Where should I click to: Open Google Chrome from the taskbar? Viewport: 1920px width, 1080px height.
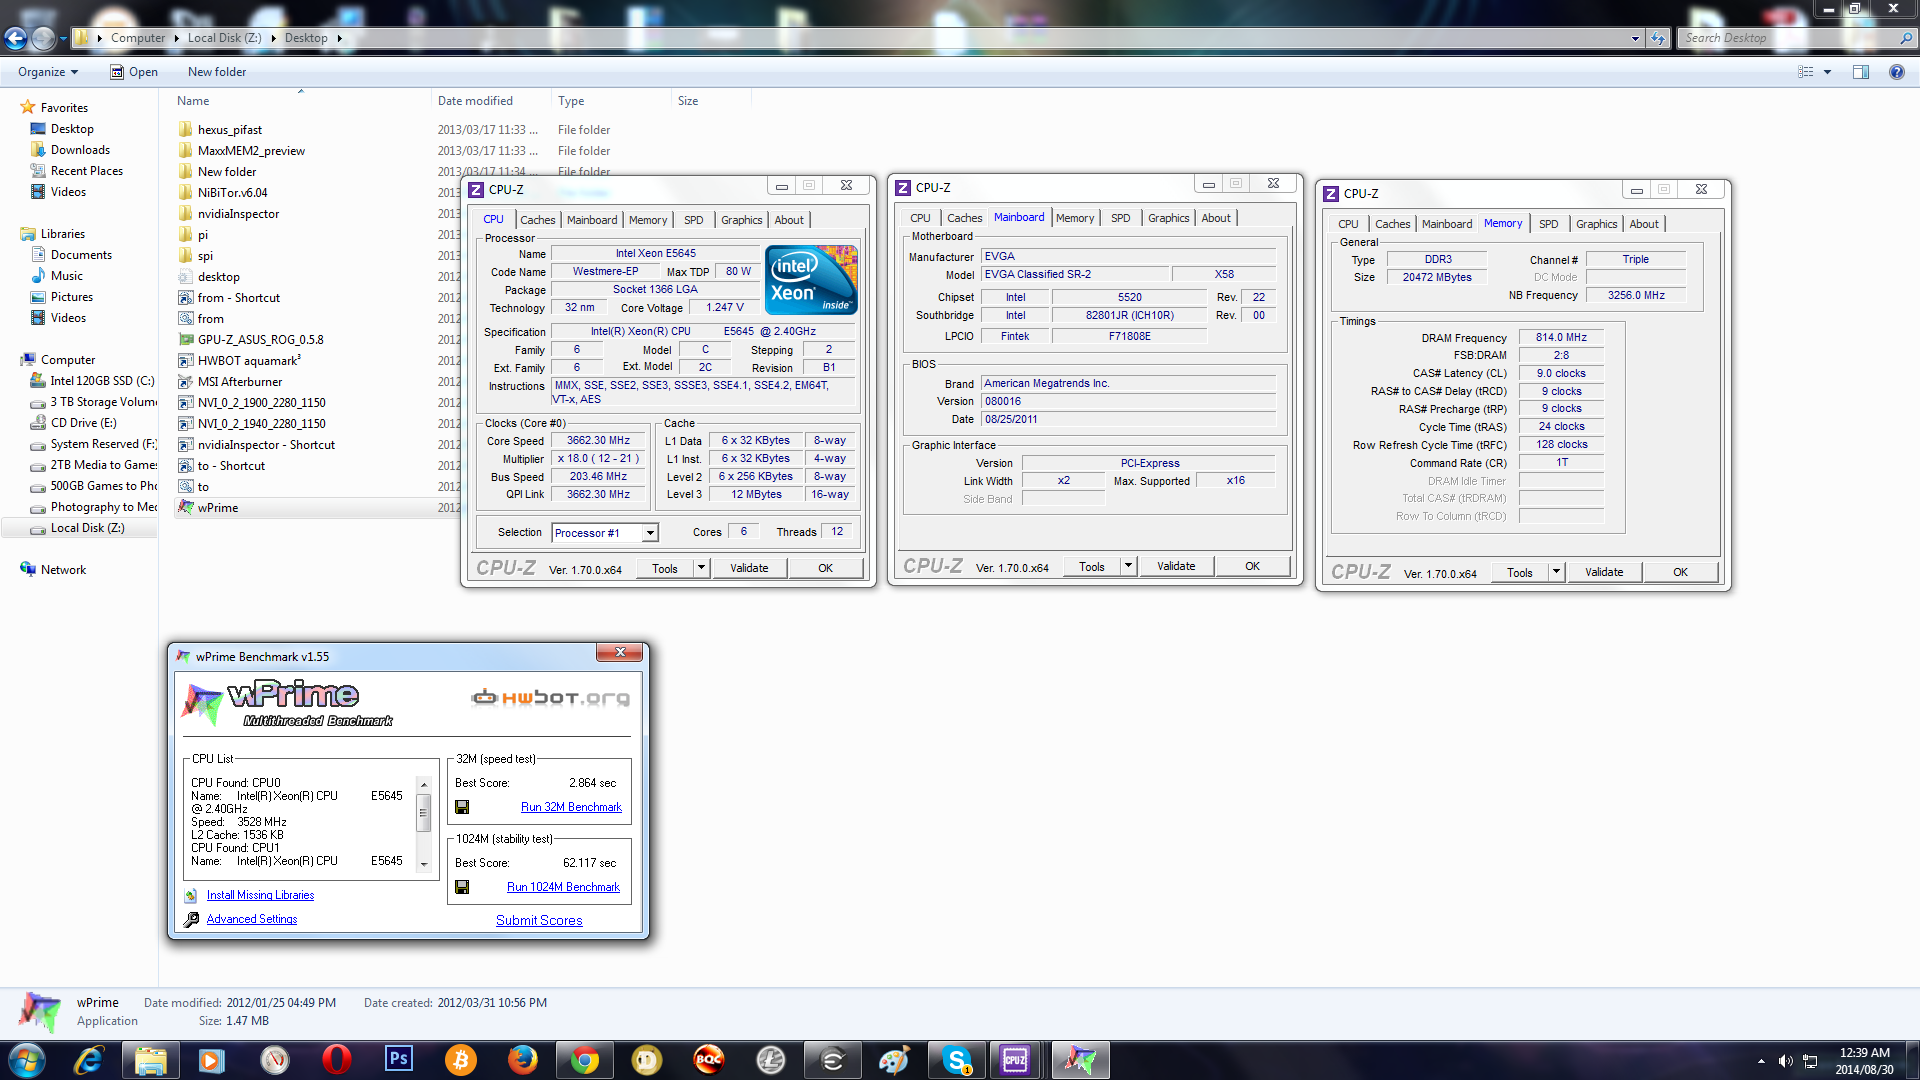585,1060
